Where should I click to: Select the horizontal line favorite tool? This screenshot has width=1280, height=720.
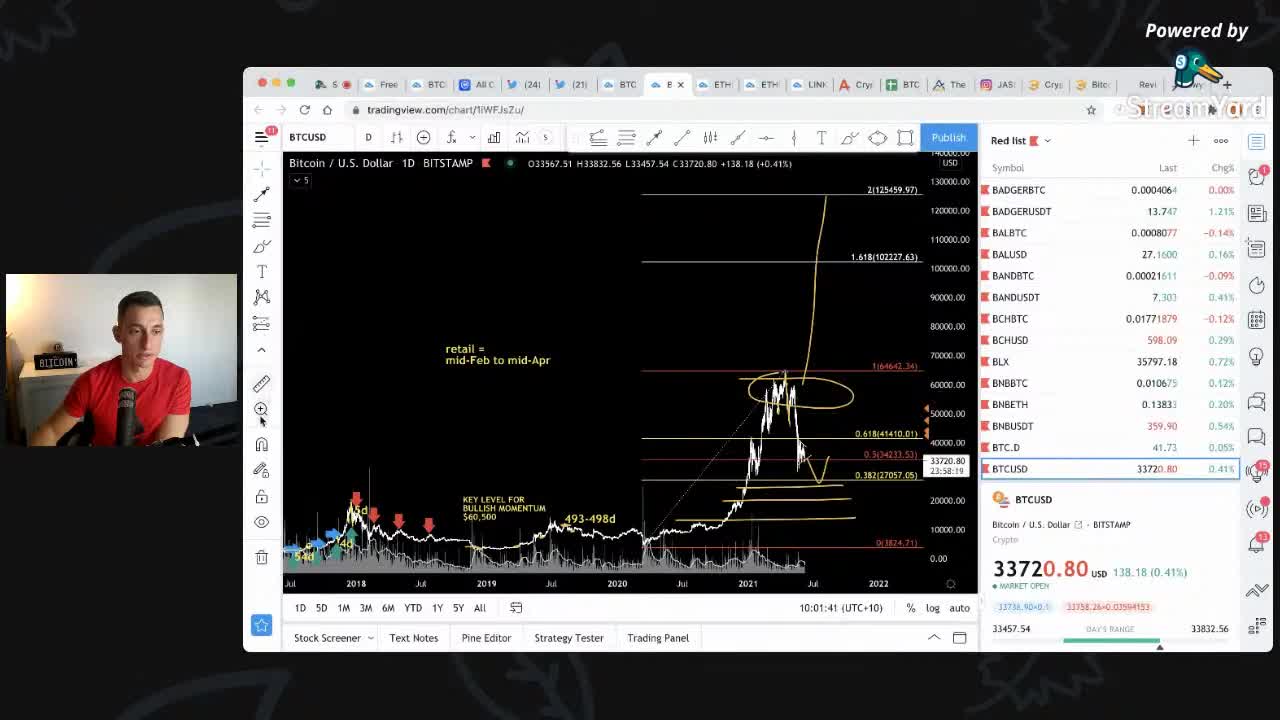[766, 137]
